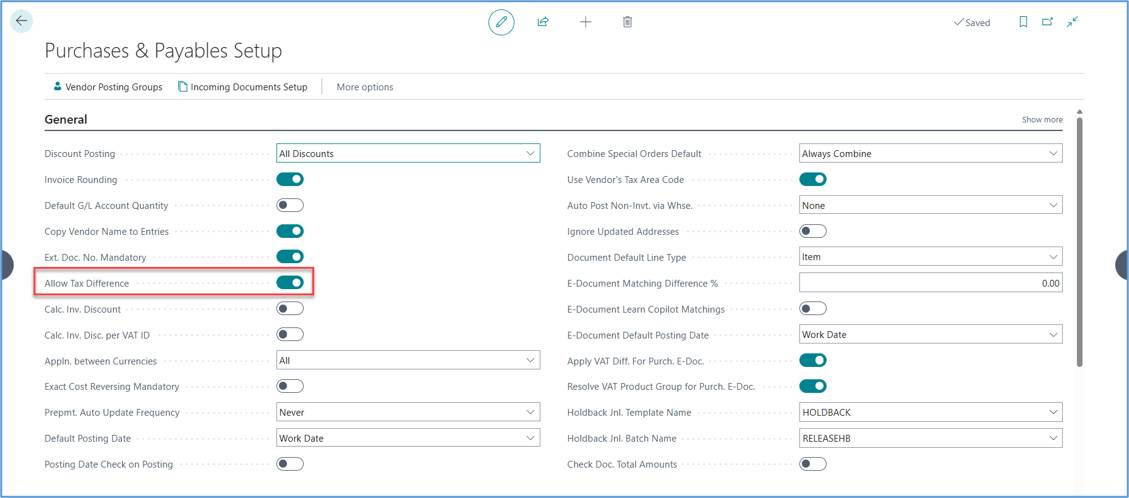Enable E-Document Learn Copilot Matchings
This screenshot has height=498, width=1129.
pyautogui.click(x=813, y=309)
